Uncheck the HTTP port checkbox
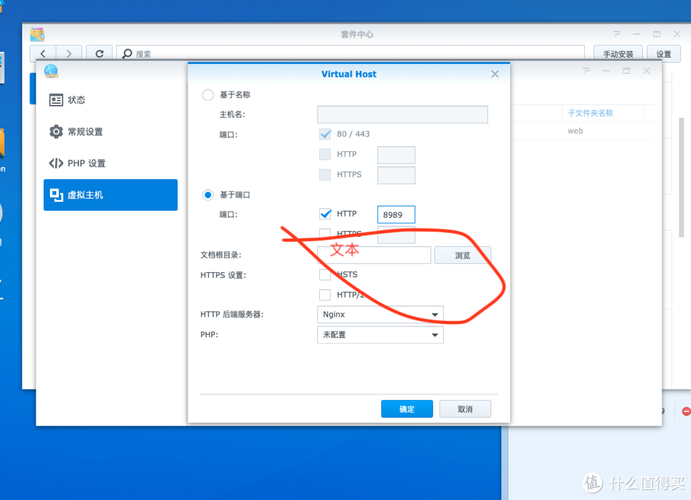This screenshot has width=691, height=500. (x=325, y=214)
